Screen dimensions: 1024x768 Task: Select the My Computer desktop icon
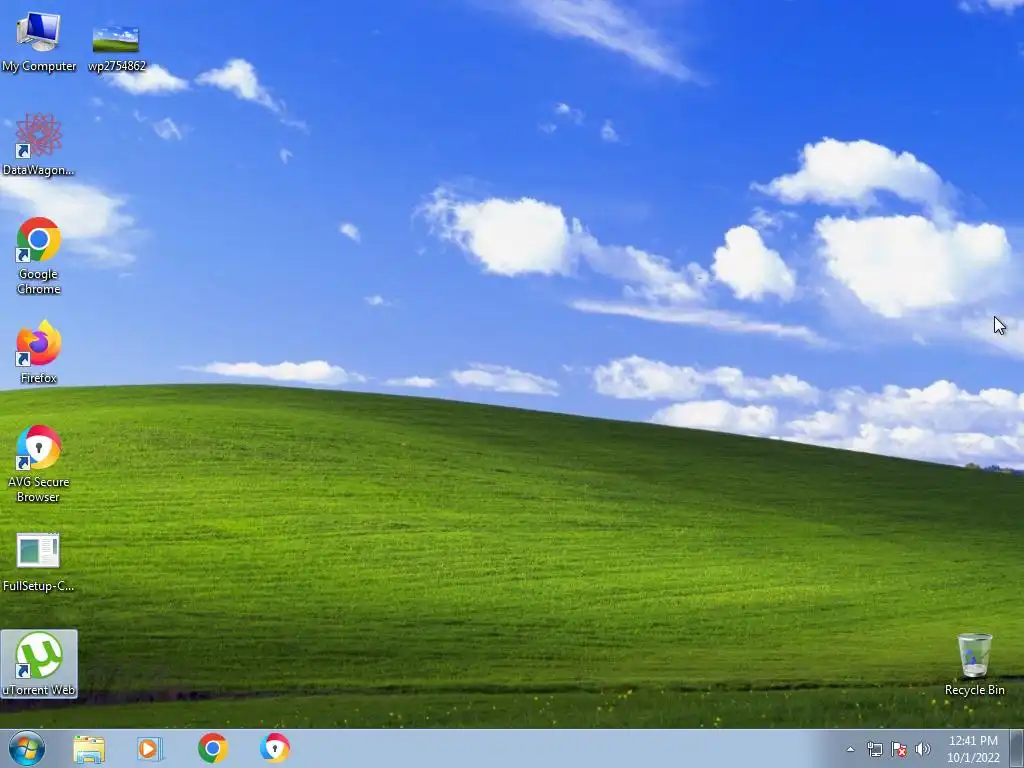39,42
